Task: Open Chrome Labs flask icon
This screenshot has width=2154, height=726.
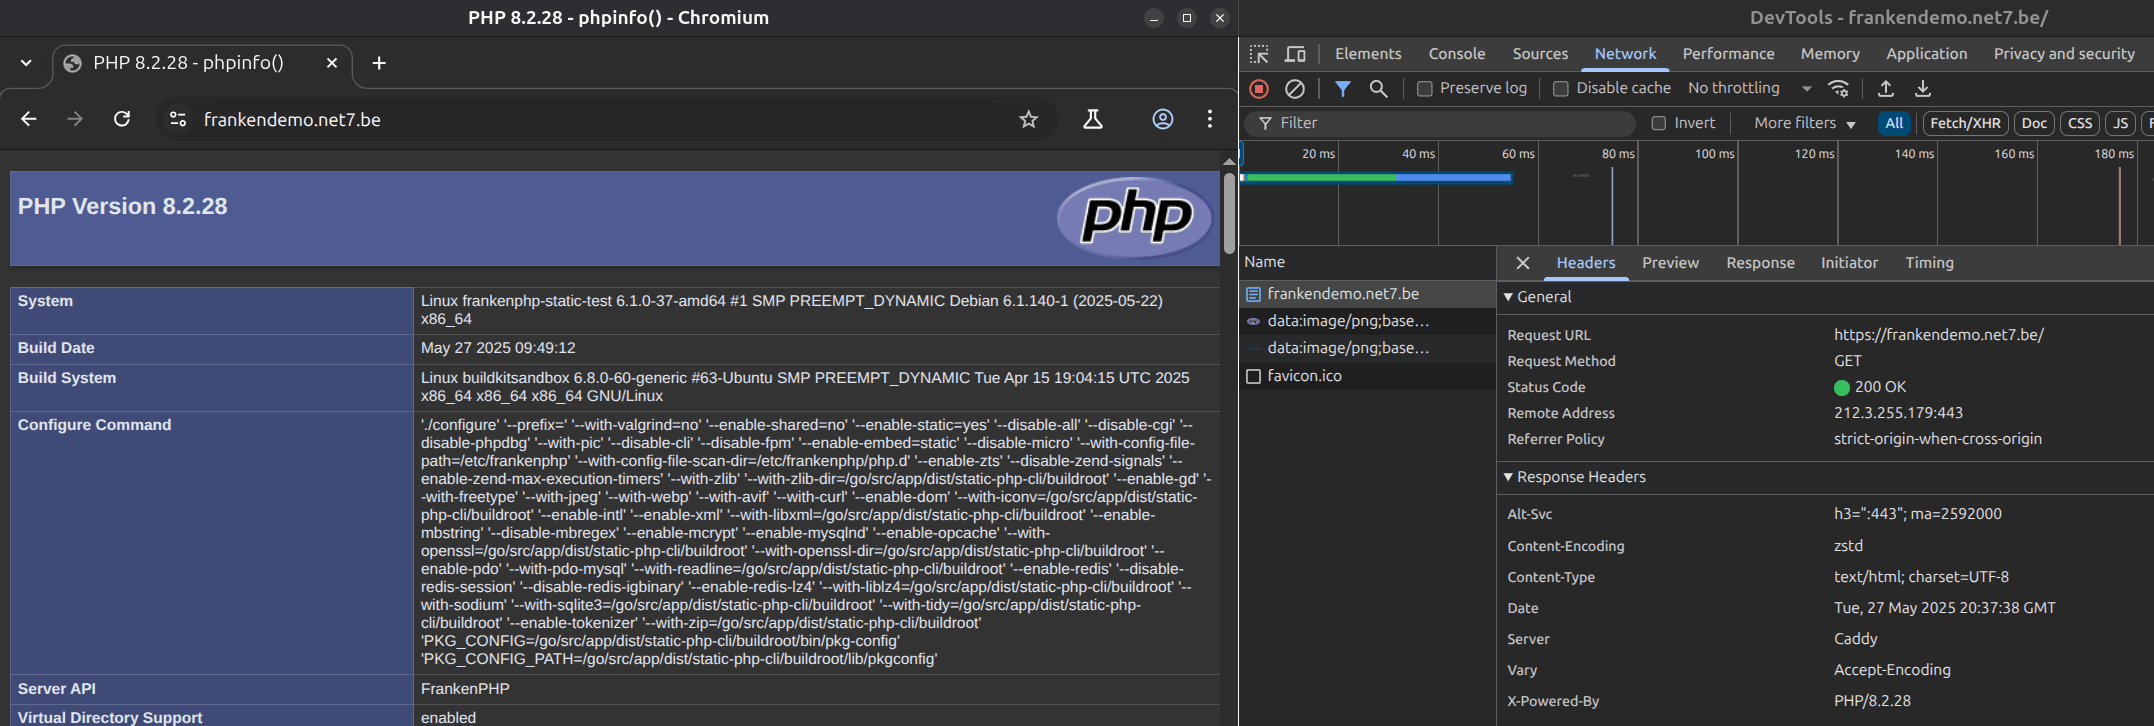Action: [1093, 119]
